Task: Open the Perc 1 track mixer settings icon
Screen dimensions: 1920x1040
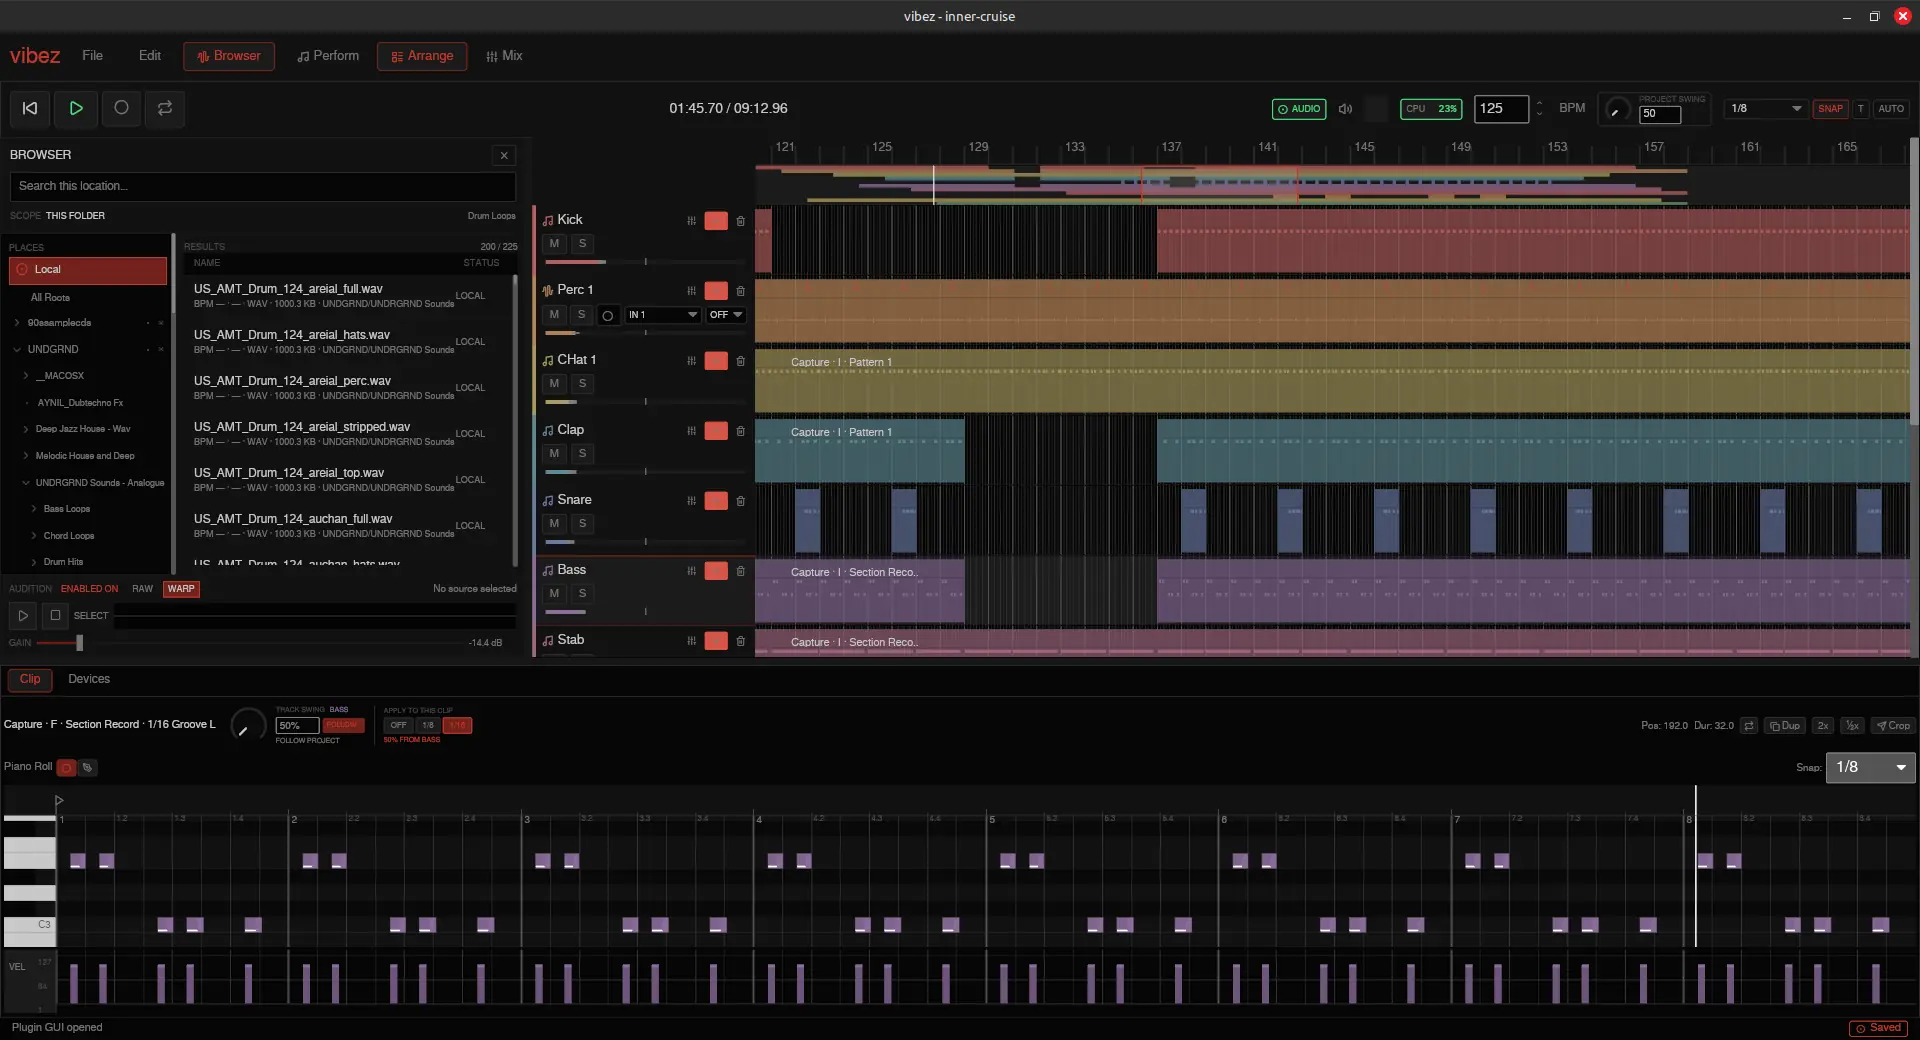Action: (x=691, y=291)
